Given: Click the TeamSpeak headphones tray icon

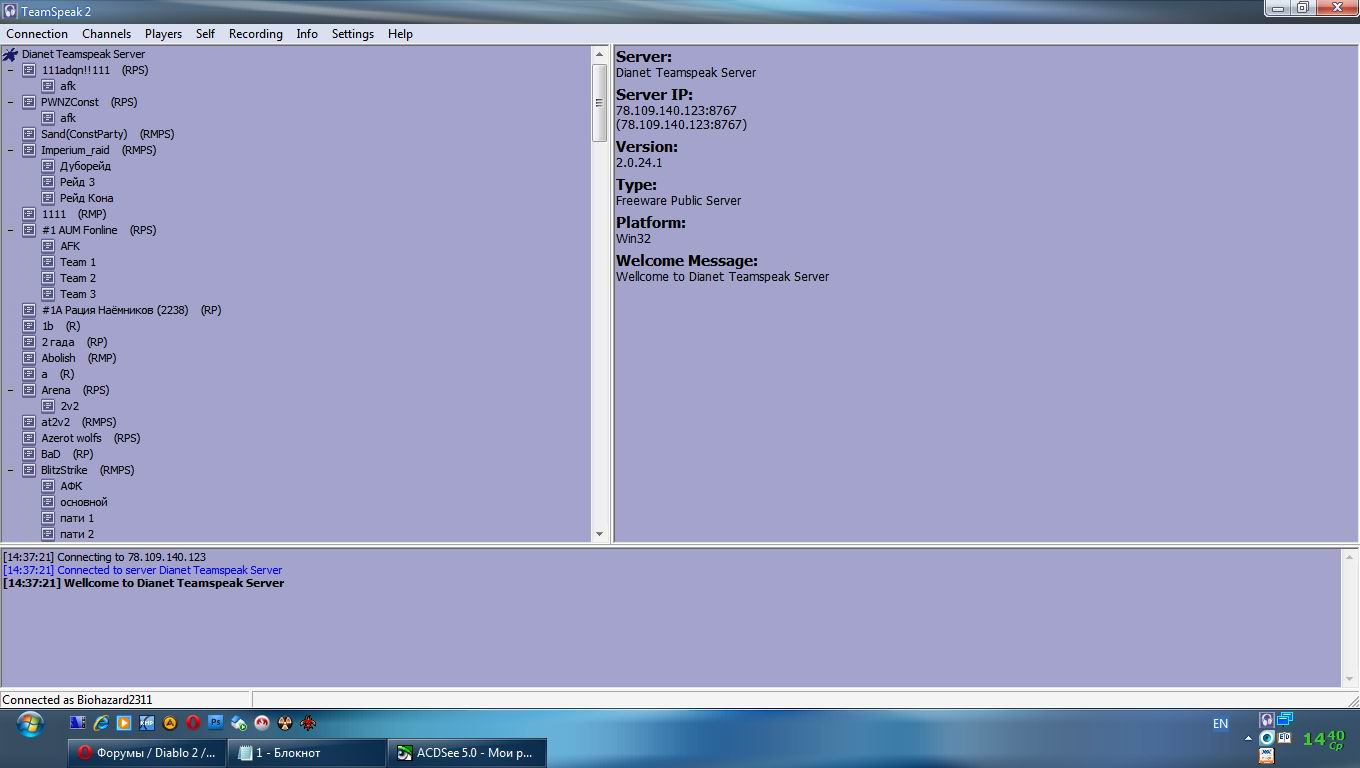Looking at the screenshot, I should coord(1267,720).
